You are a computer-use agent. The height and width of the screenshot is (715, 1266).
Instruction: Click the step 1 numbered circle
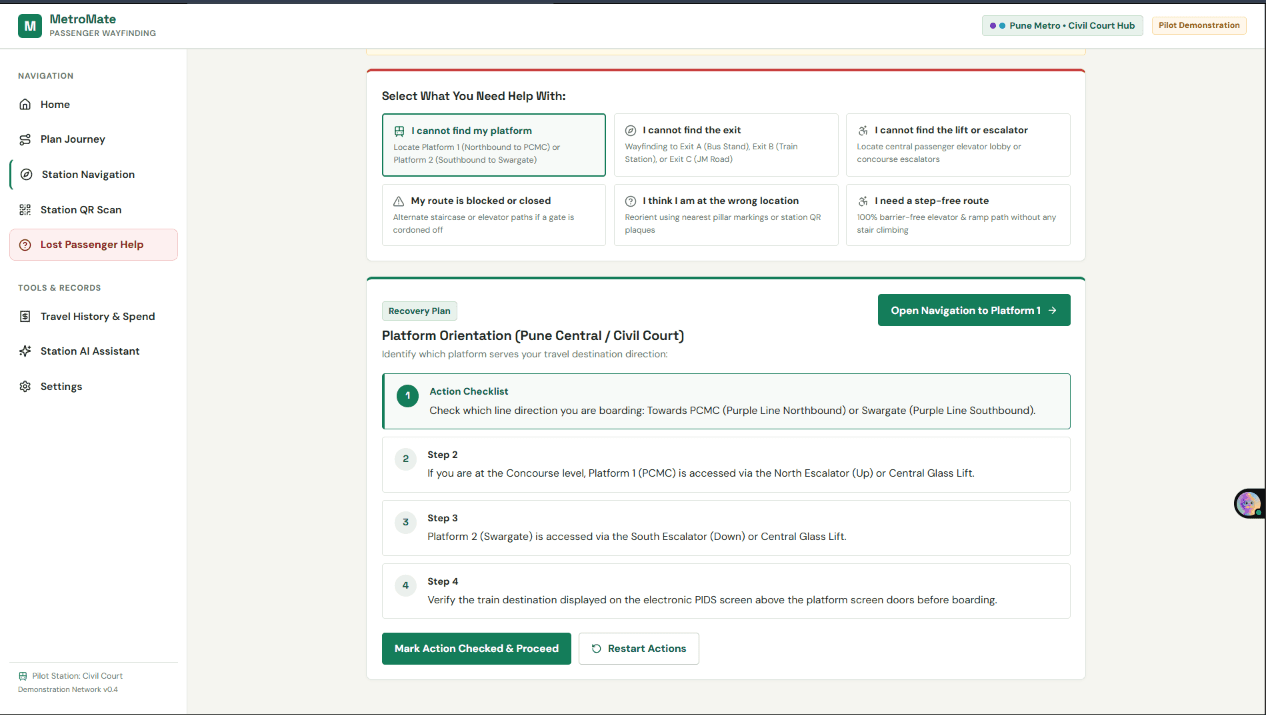point(407,396)
